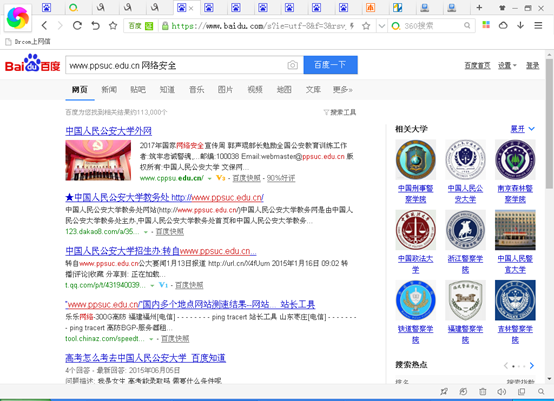Close the active Baidu tab

191,8
